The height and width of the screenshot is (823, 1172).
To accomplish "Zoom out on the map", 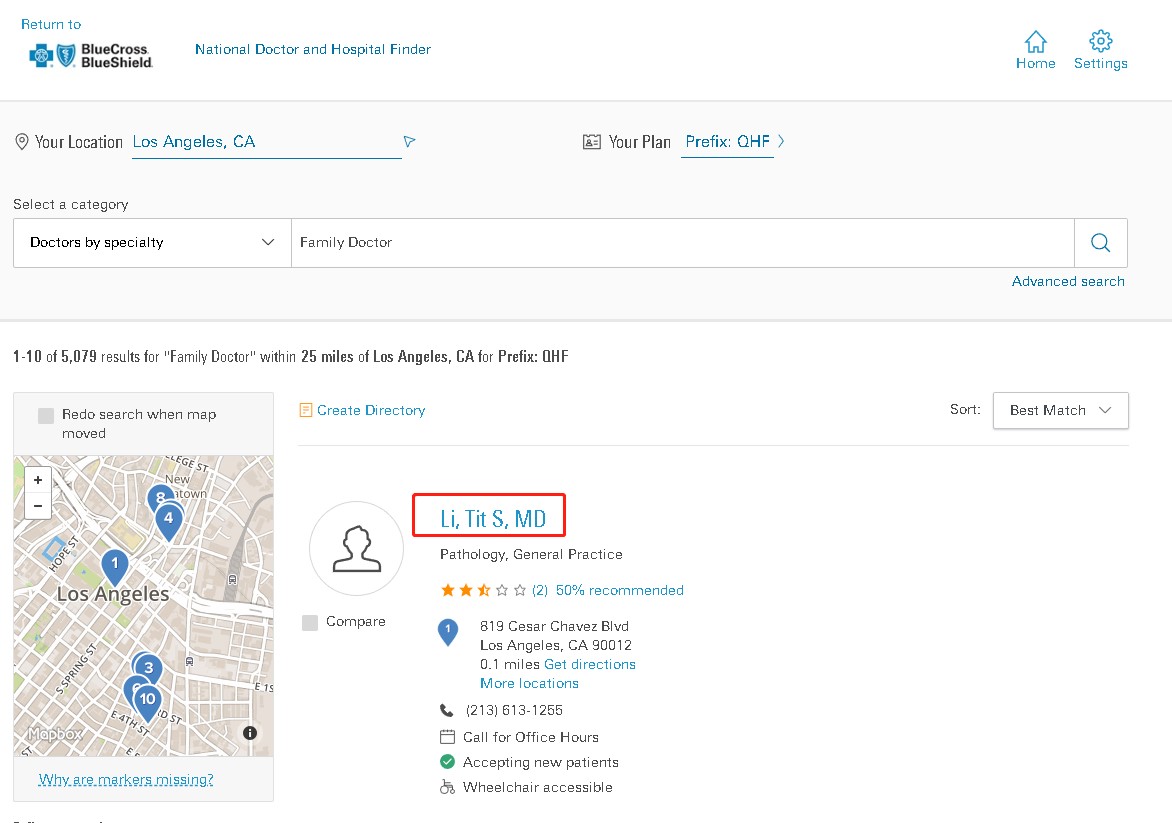I will click(x=38, y=506).
